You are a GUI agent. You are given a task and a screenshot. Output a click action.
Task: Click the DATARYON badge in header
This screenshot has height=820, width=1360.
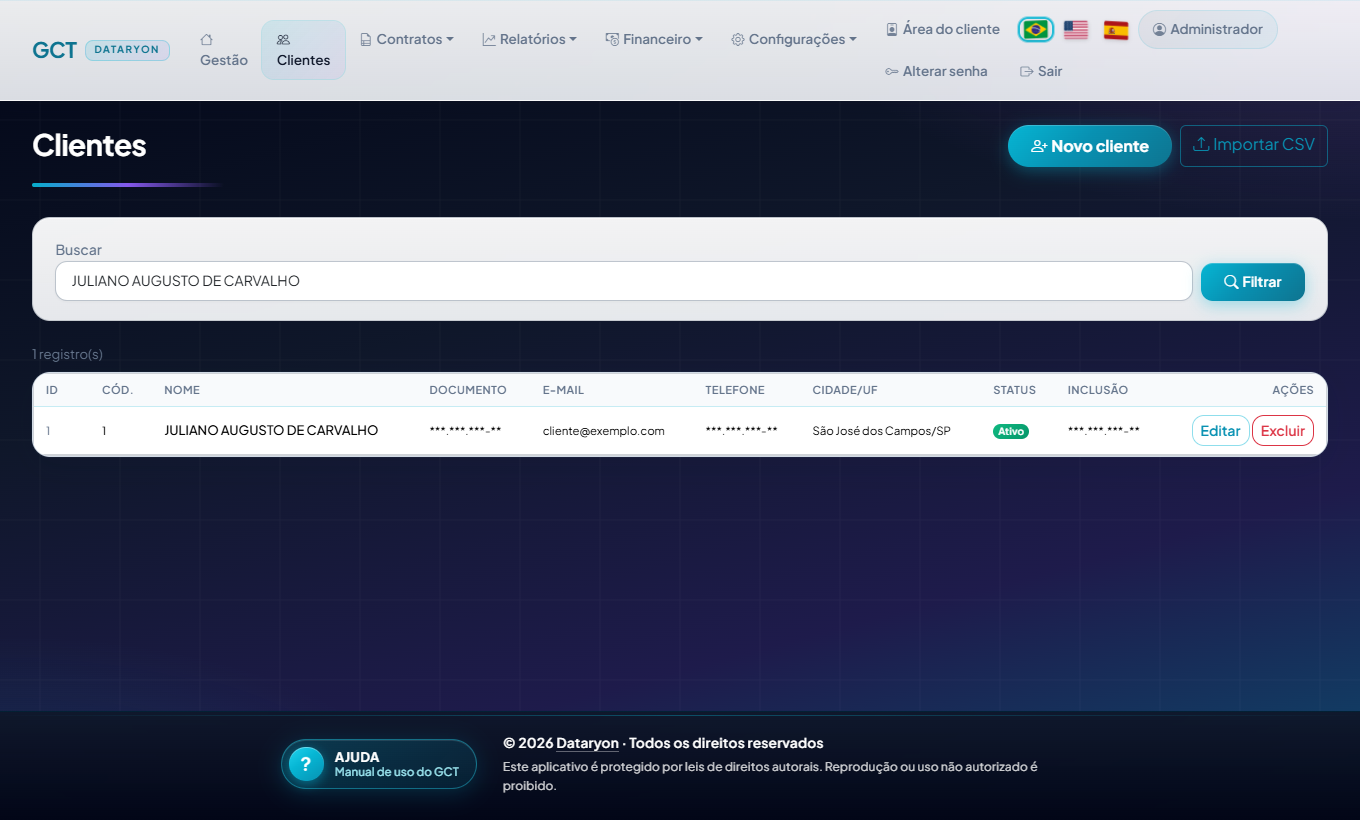pos(128,50)
